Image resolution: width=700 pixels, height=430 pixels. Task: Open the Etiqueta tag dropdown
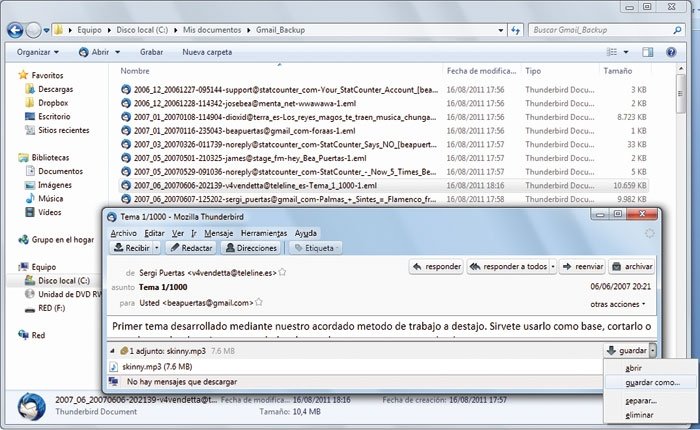coord(316,248)
